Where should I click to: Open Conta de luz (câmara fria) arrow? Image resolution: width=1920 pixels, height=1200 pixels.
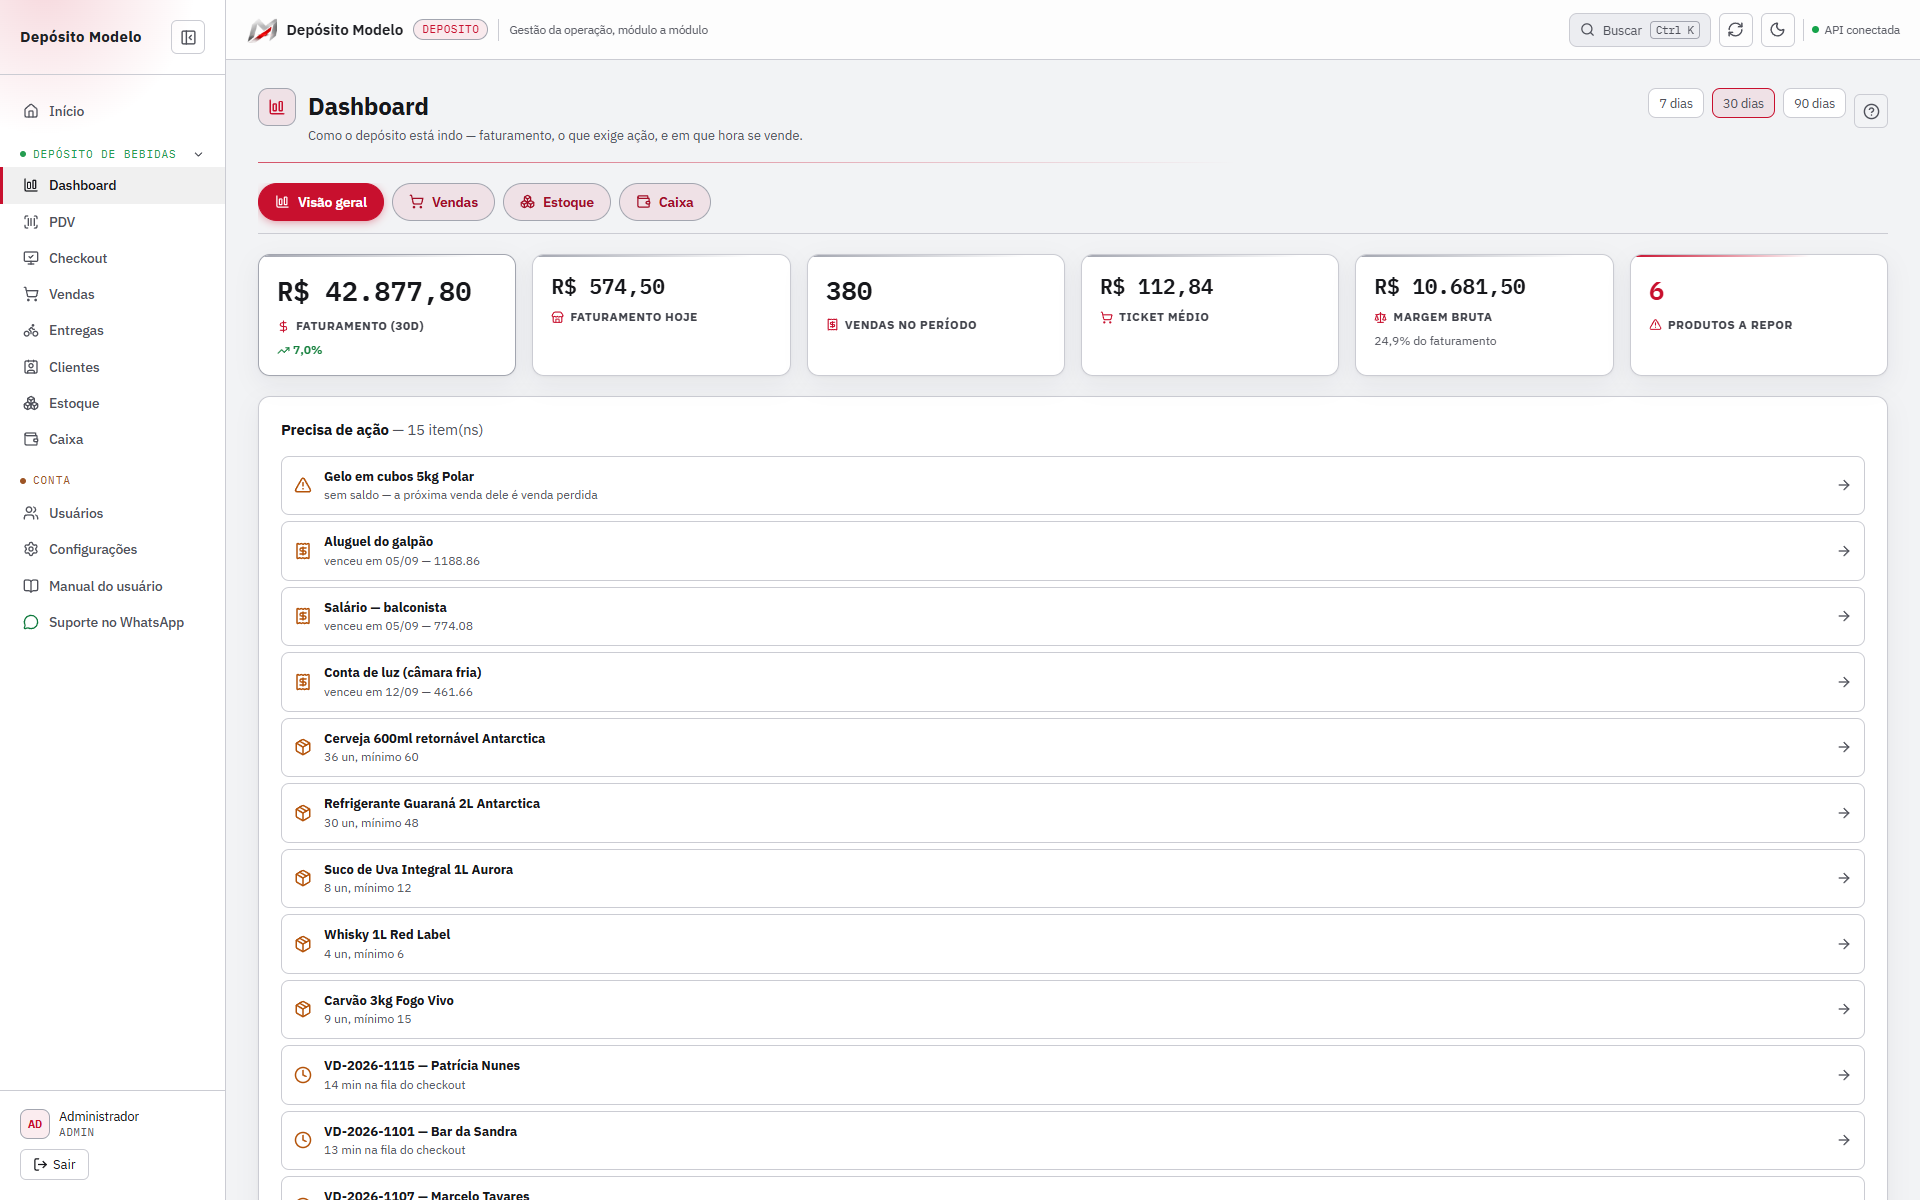(x=1844, y=682)
